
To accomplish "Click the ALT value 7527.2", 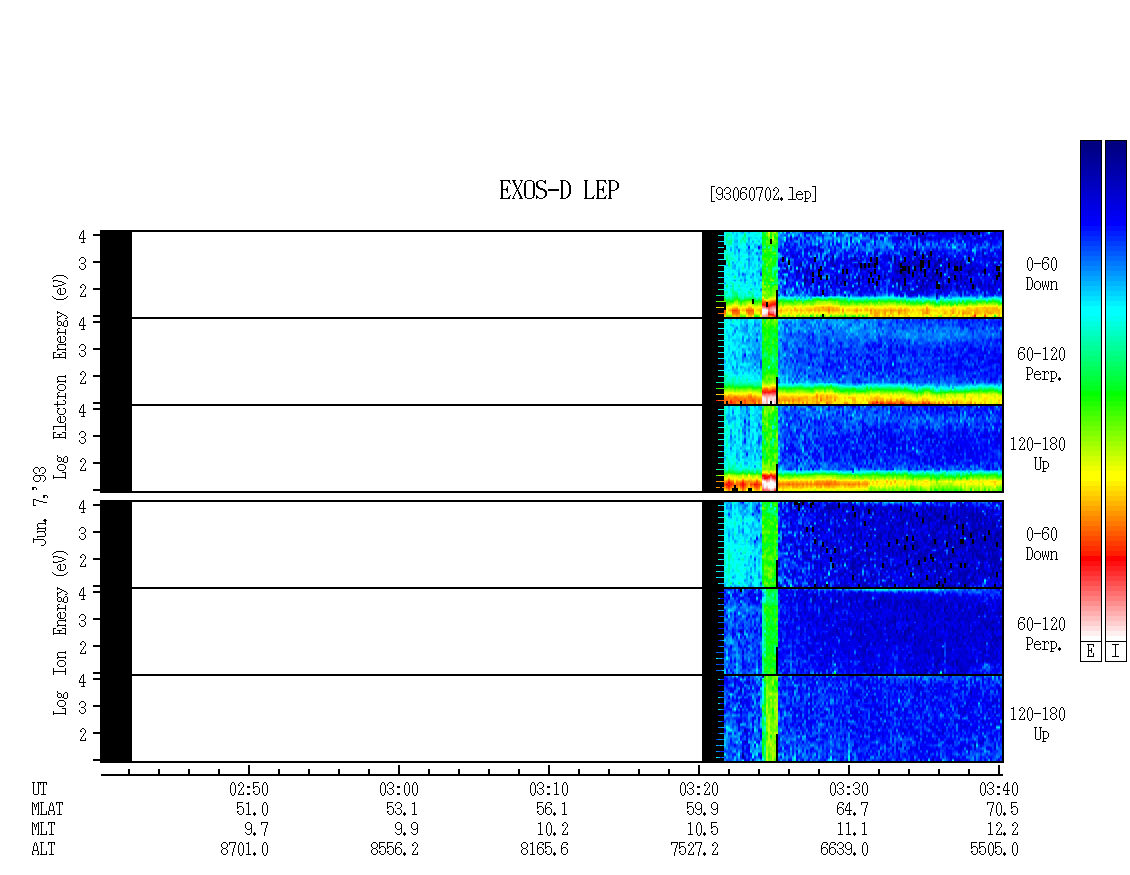I will click(694, 850).
